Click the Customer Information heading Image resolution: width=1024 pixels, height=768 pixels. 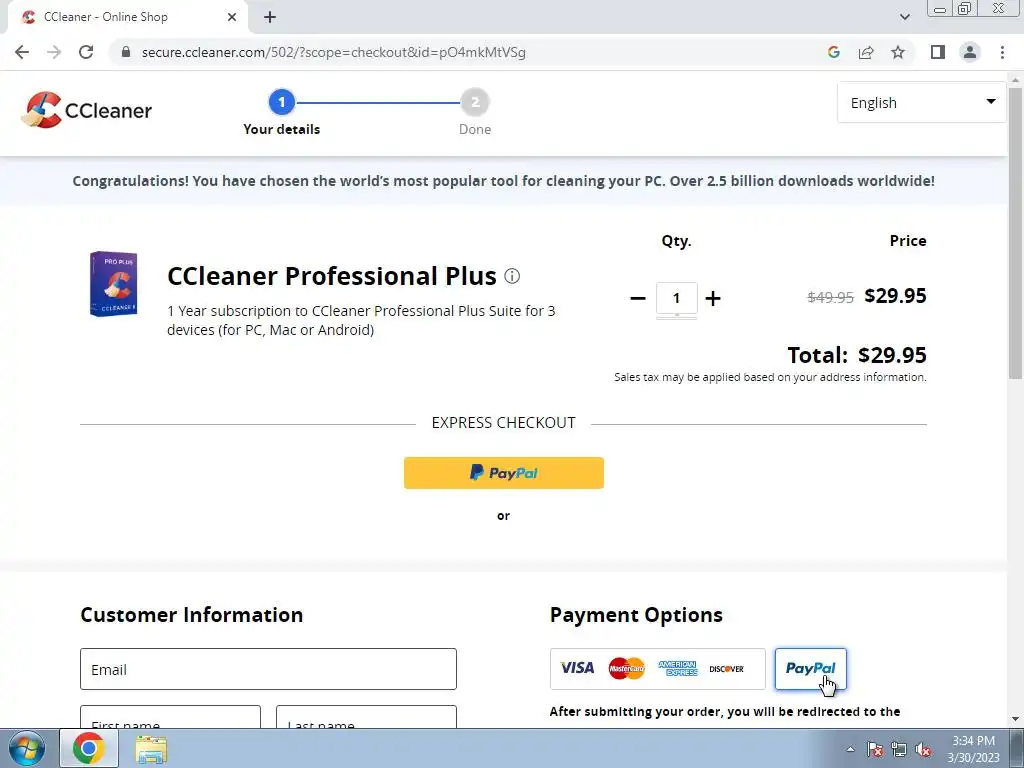(x=191, y=615)
